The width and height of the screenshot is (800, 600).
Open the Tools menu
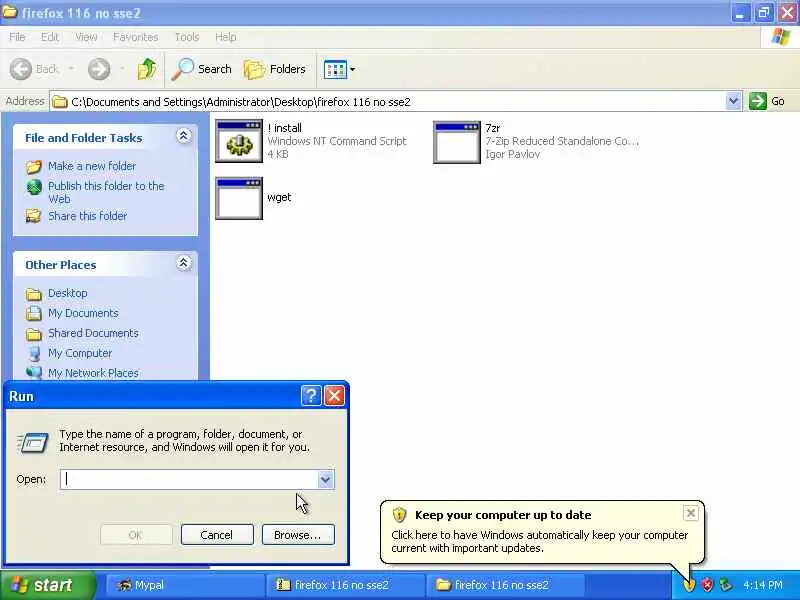coord(187,37)
